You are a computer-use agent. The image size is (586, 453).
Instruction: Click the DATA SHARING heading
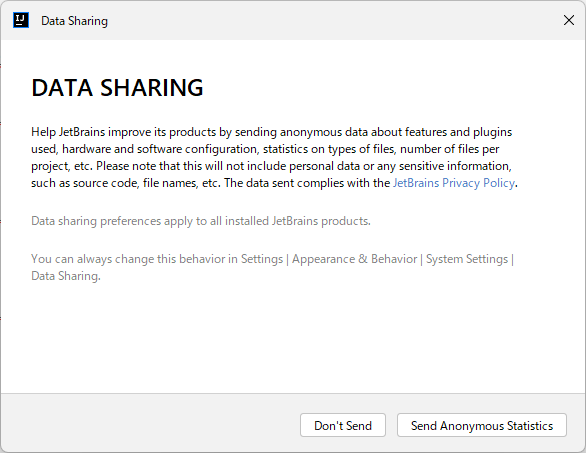[117, 88]
